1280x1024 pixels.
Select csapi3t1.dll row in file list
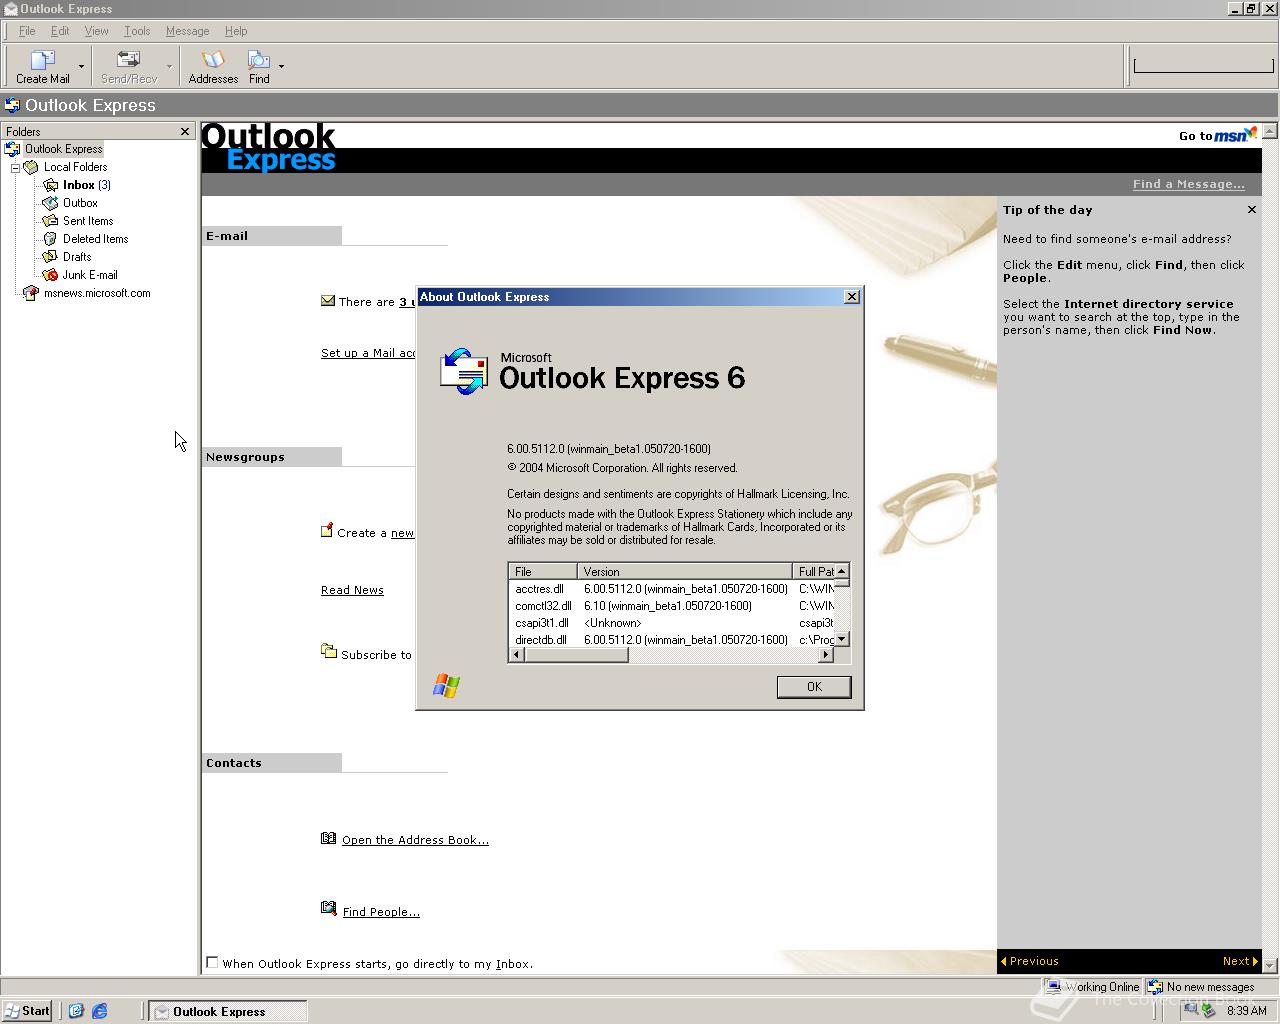[671, 623]
